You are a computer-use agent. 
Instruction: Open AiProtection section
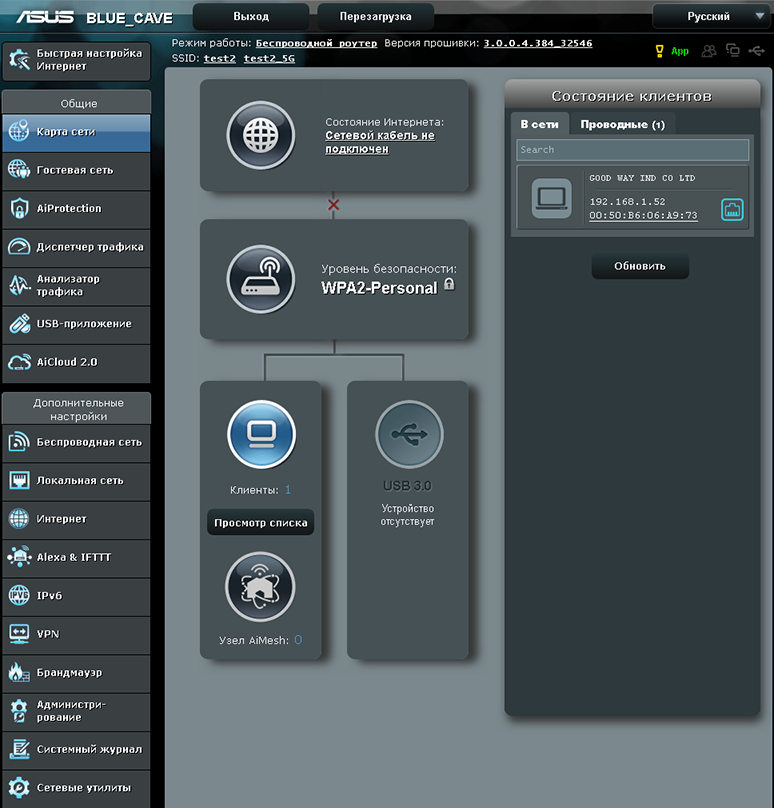[76, 209]
